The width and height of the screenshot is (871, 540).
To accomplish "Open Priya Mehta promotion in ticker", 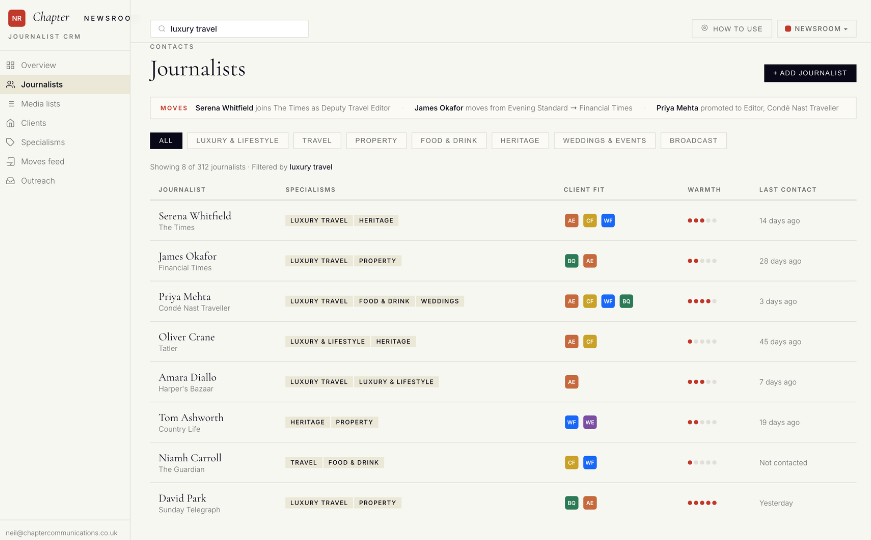I will (747, 108).
